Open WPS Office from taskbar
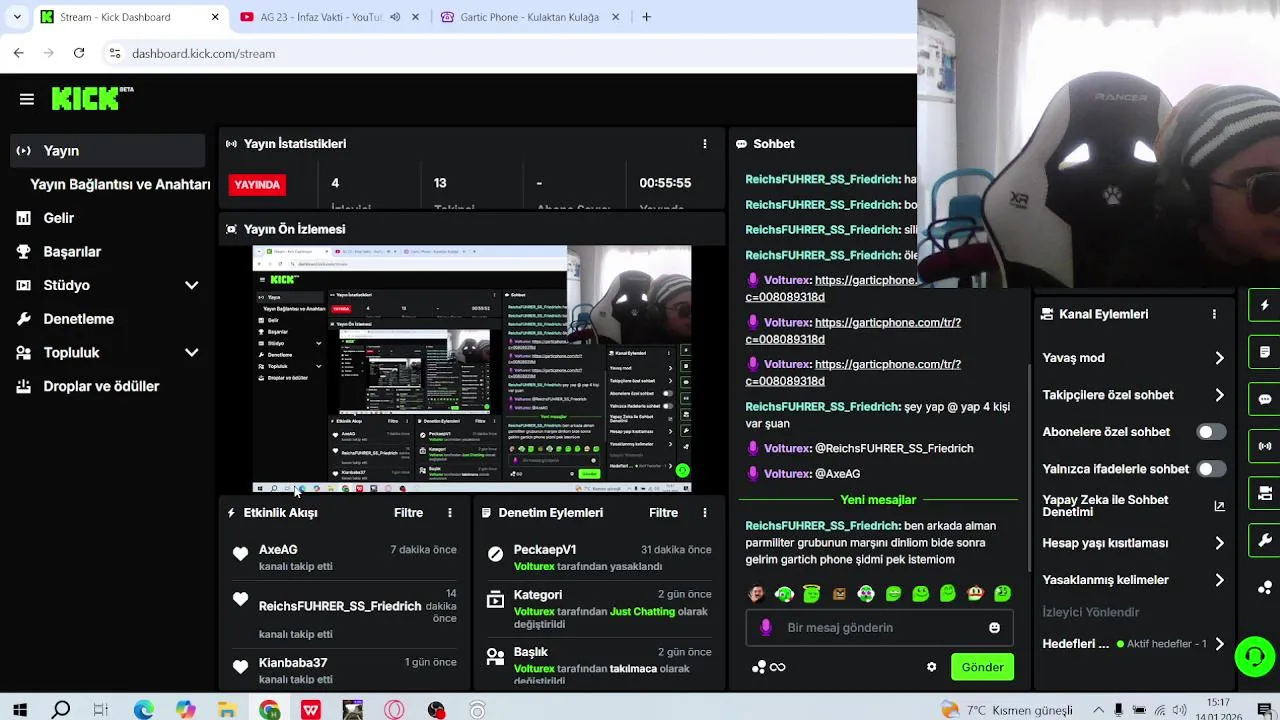This screenshot has height=720, width=1280. (311, 710)
